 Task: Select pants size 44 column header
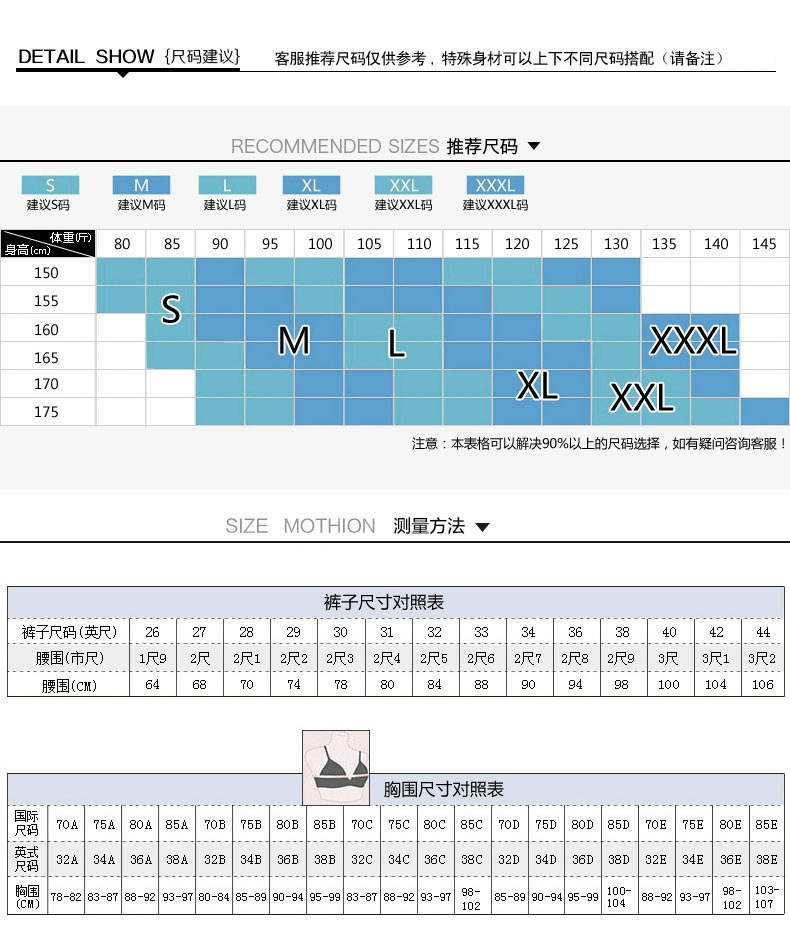[x=763, y=632]
